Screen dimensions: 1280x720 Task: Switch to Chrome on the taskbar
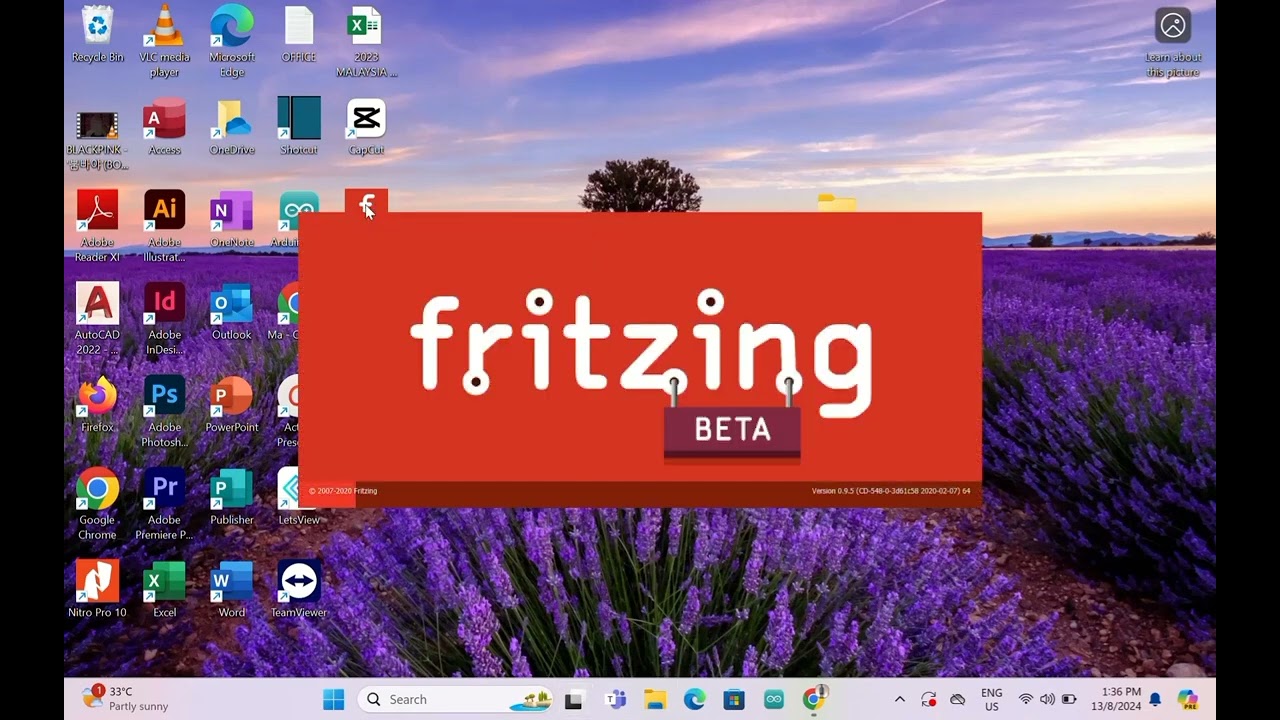tap(815, 699)
